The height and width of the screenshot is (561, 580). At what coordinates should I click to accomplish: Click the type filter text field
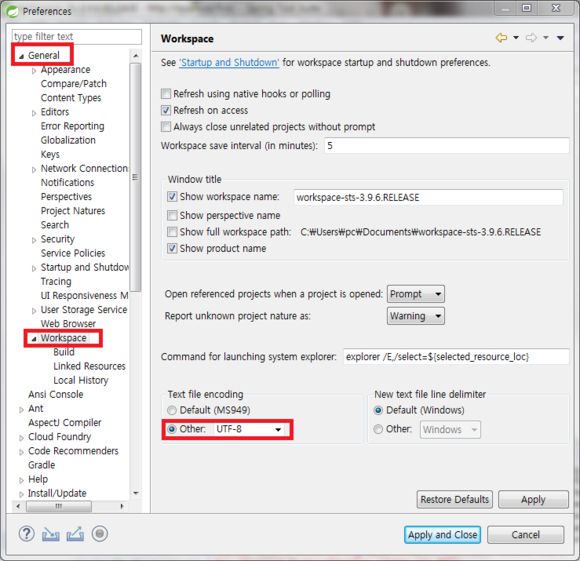77,37
